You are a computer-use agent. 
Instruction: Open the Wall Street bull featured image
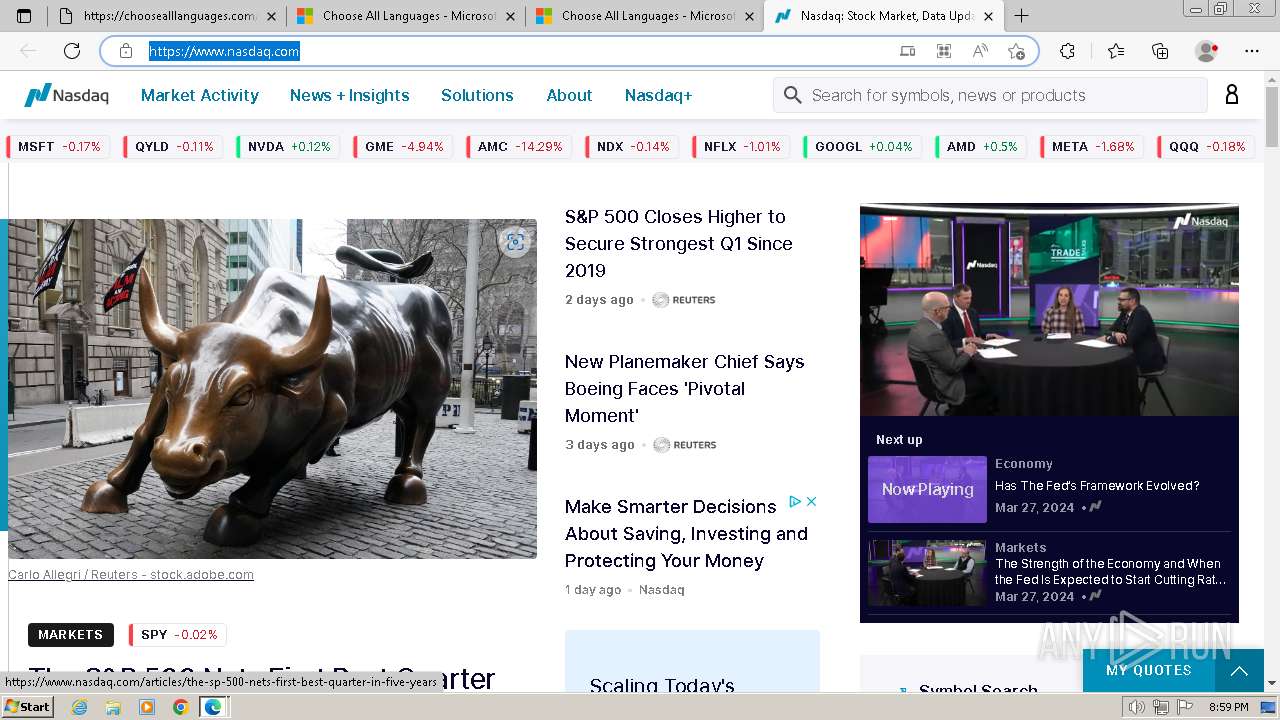tap(272, 388)
